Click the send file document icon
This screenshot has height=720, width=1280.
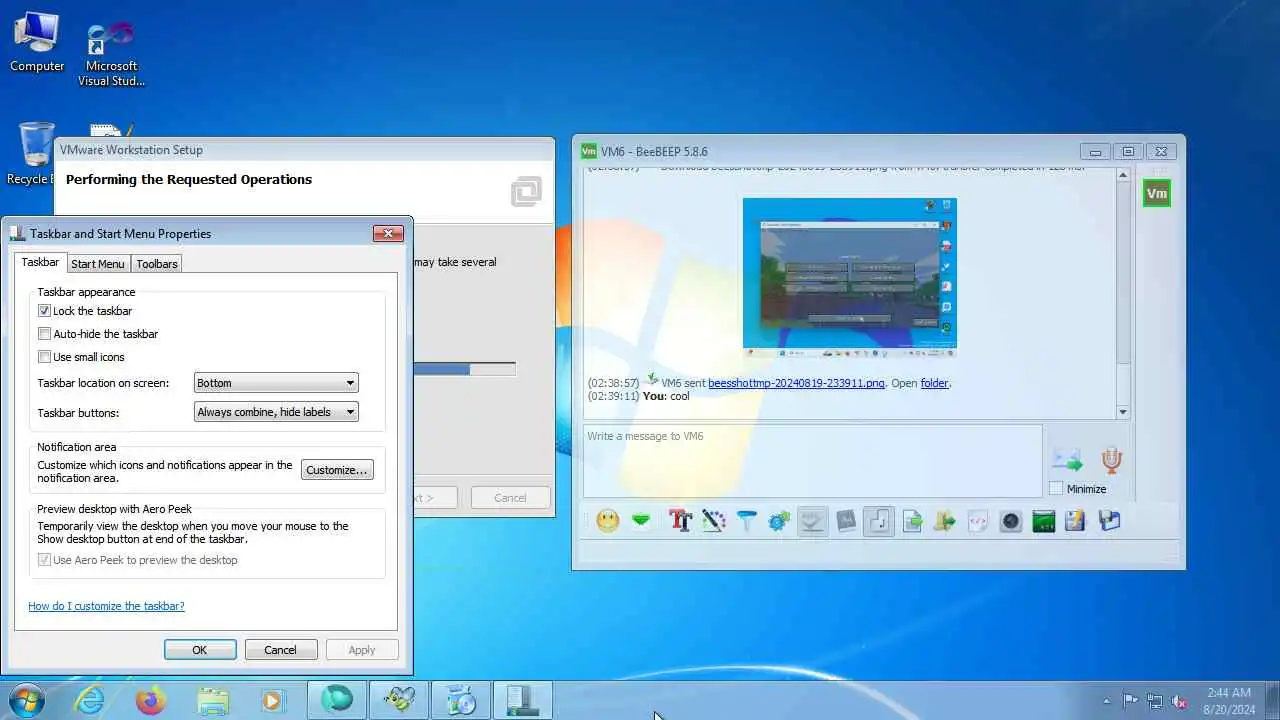click(x=912, y=520)
